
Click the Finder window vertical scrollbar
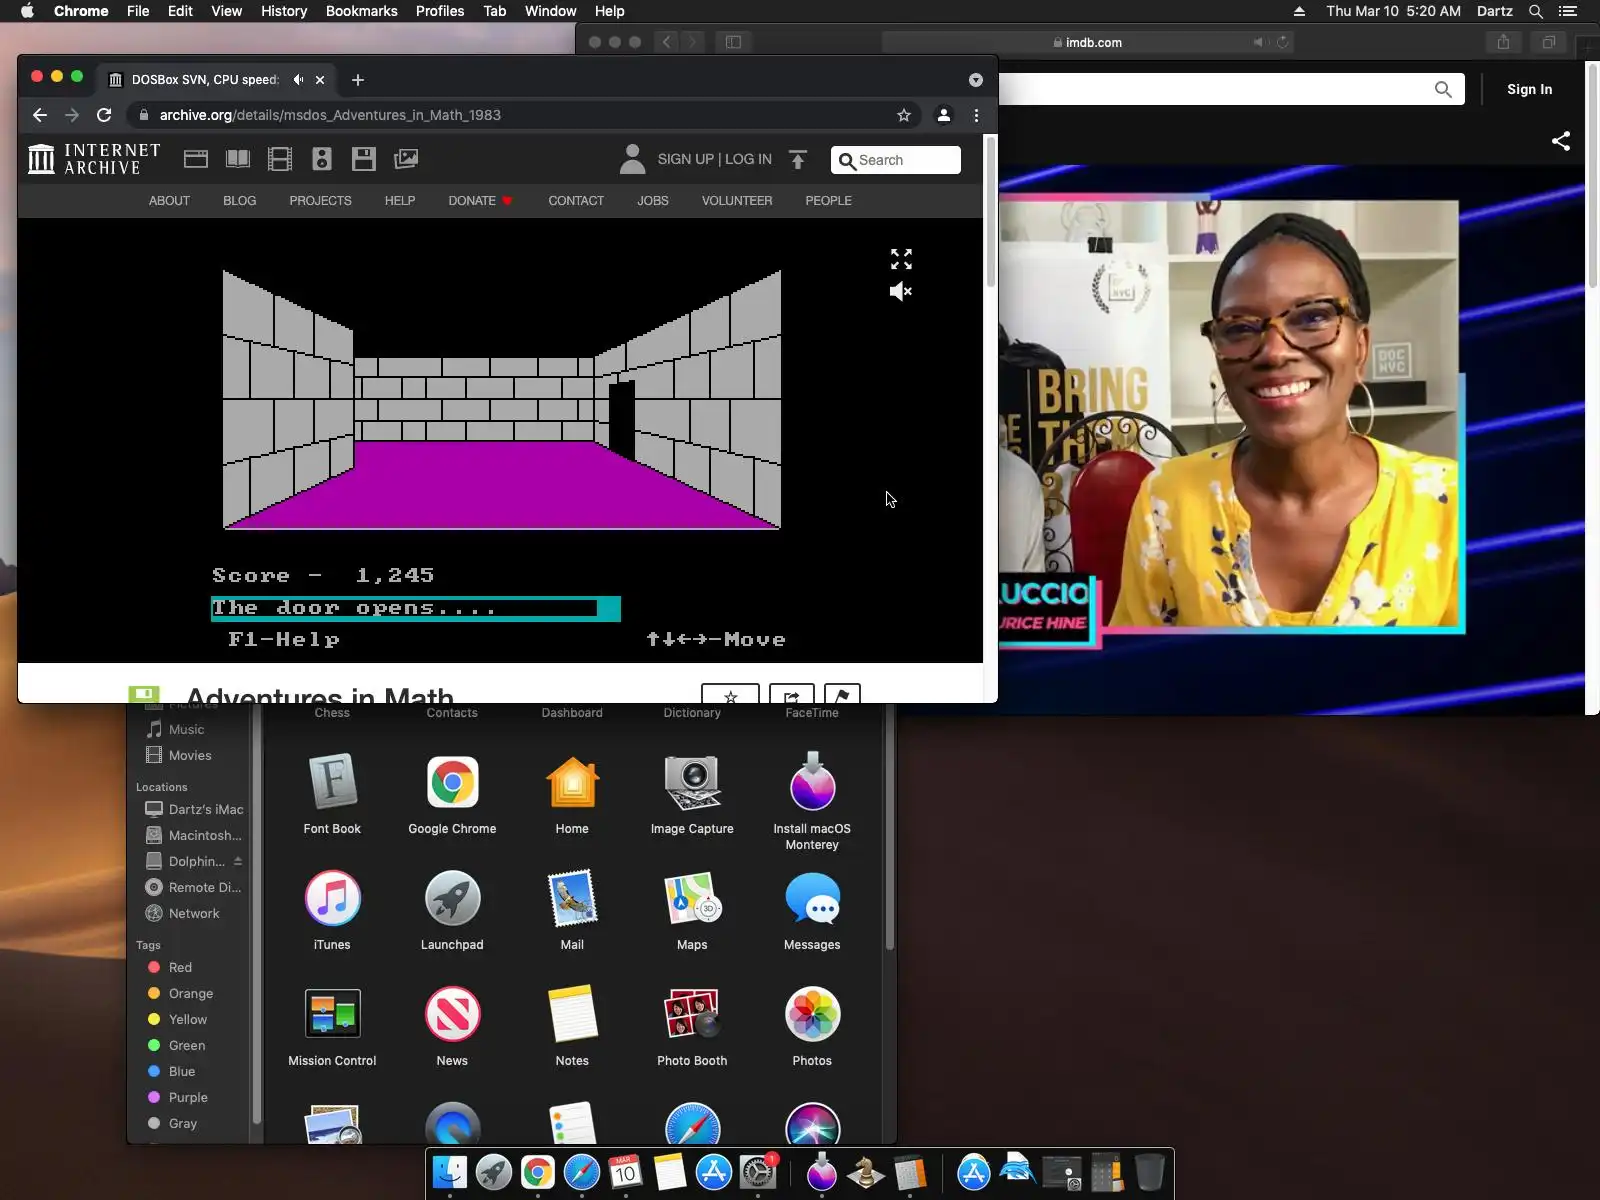click(889, 825)
